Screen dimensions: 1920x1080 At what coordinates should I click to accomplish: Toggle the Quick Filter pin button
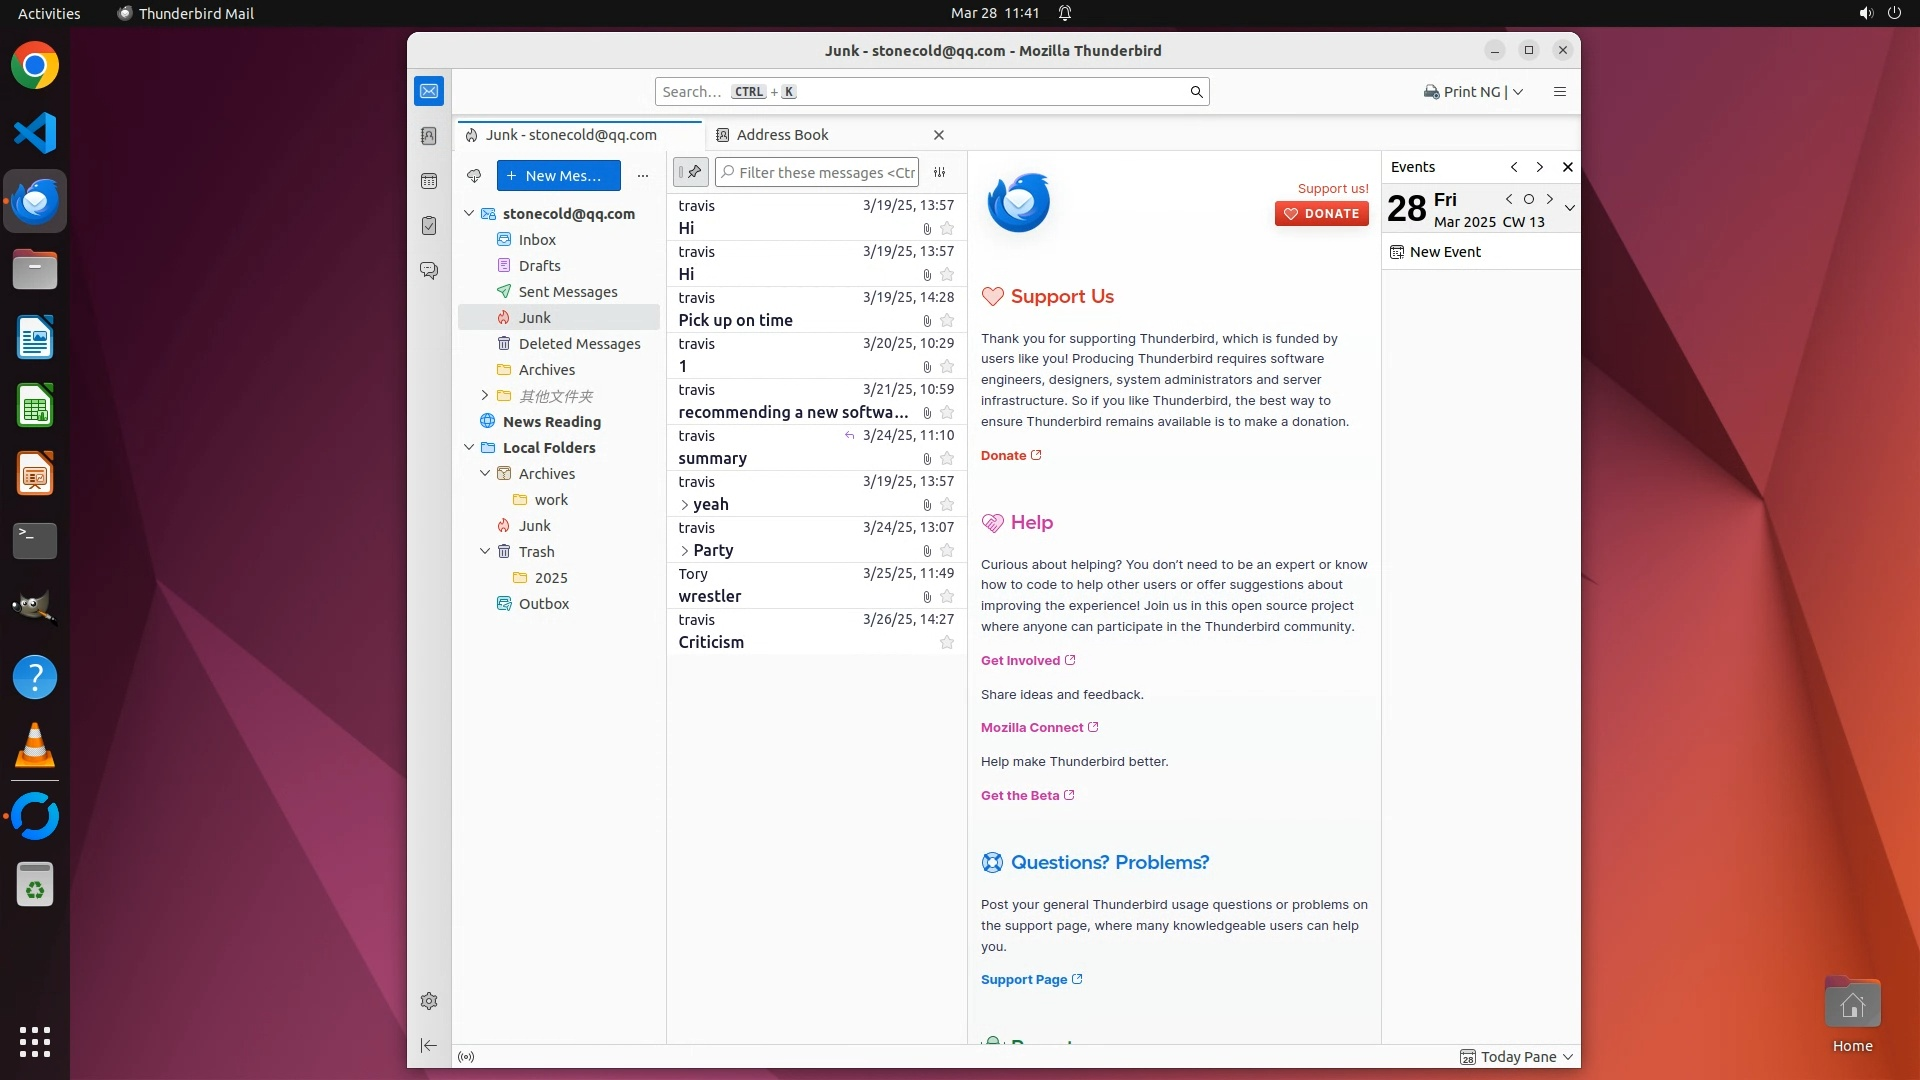tap(691, 172)
